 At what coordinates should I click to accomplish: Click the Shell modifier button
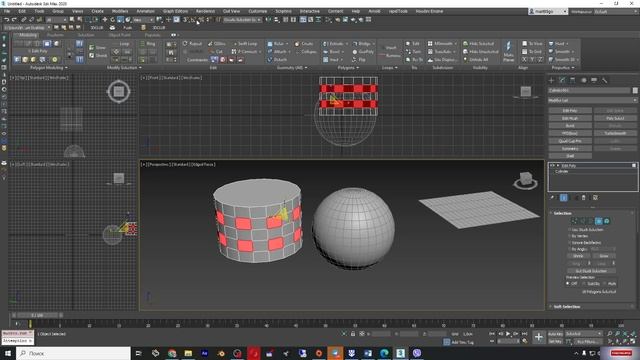[570, 156]
